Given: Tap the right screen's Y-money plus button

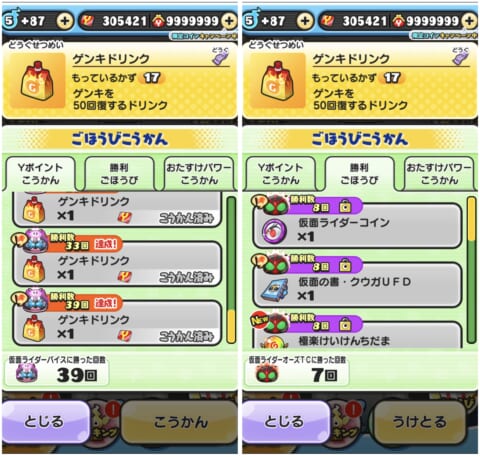Looking at the screenshot, I should [x=469, y=21].
